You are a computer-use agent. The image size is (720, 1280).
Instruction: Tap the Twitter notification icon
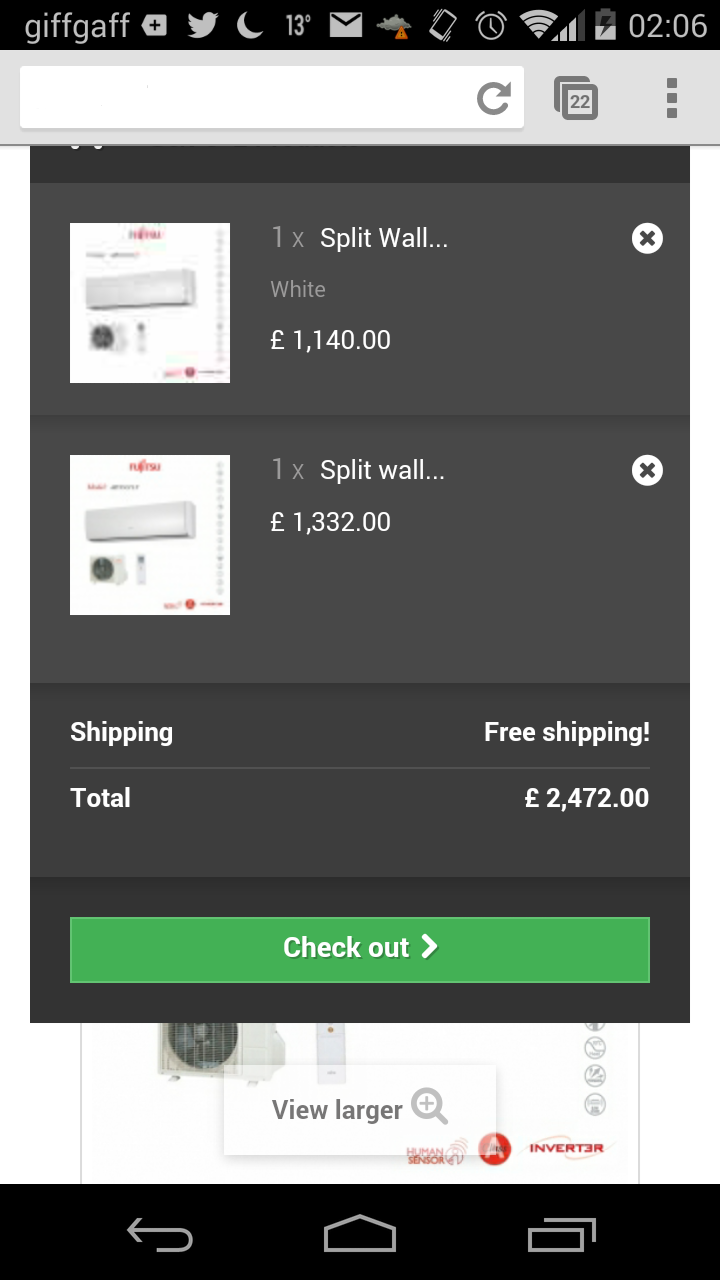[x=202, y=25]
